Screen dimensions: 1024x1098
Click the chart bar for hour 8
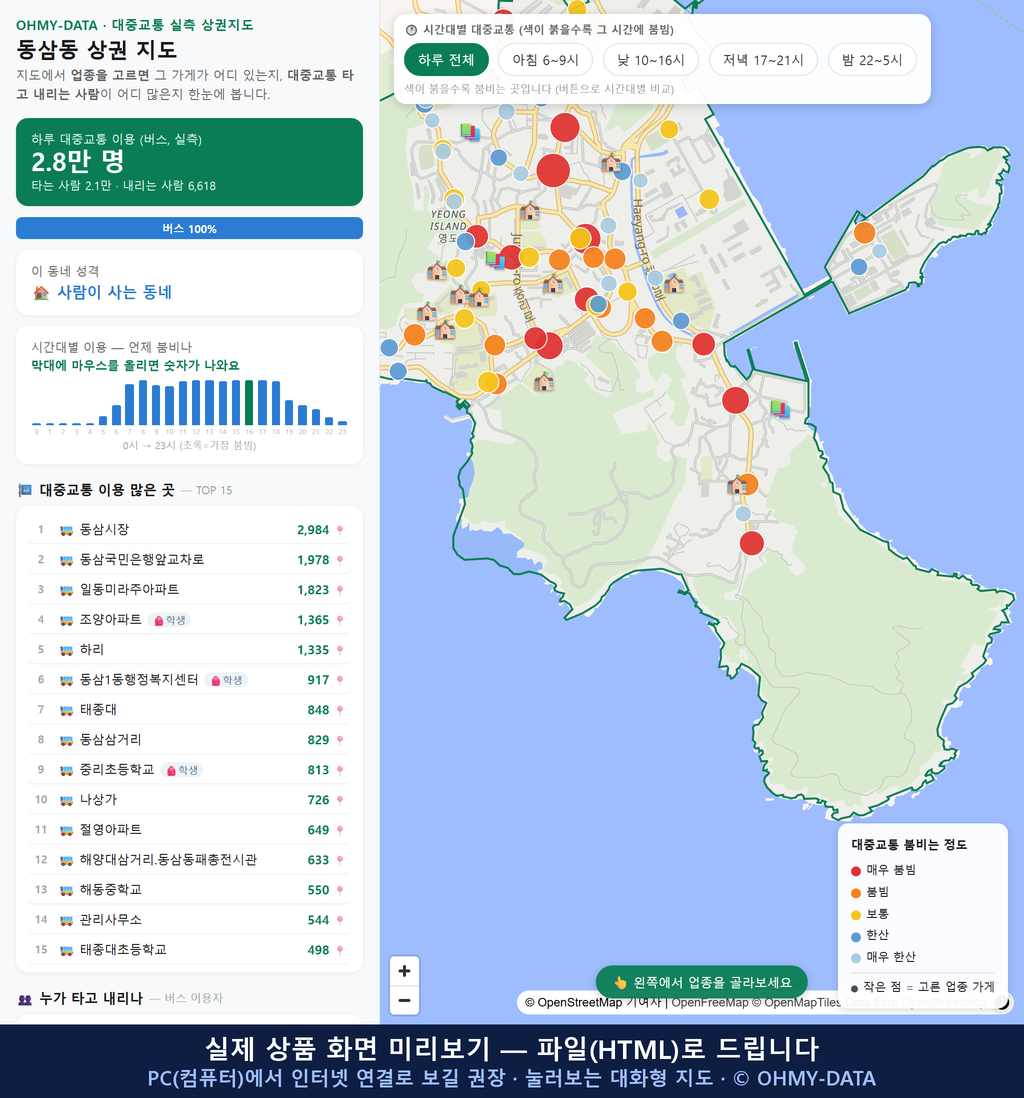pos(142,403)
